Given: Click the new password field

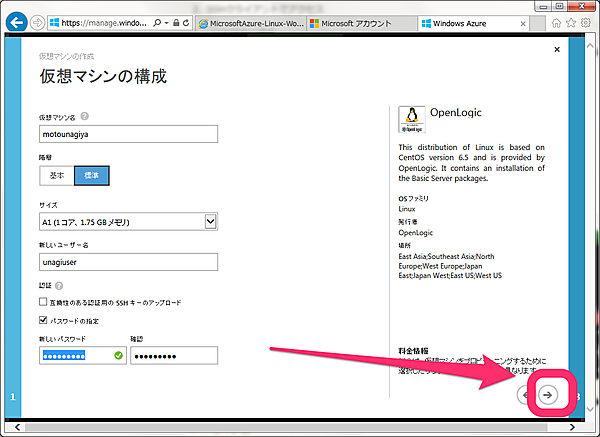Looking at the screenshot, I should [83, 356].
